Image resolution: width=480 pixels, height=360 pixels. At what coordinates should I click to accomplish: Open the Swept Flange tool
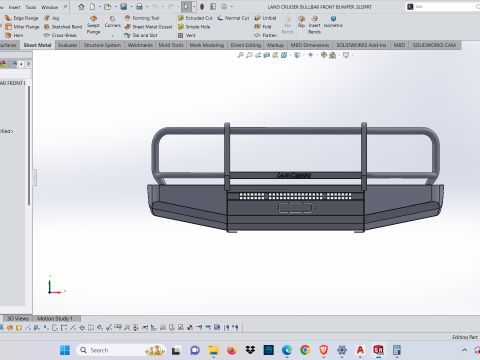click(x=93, y=25)
